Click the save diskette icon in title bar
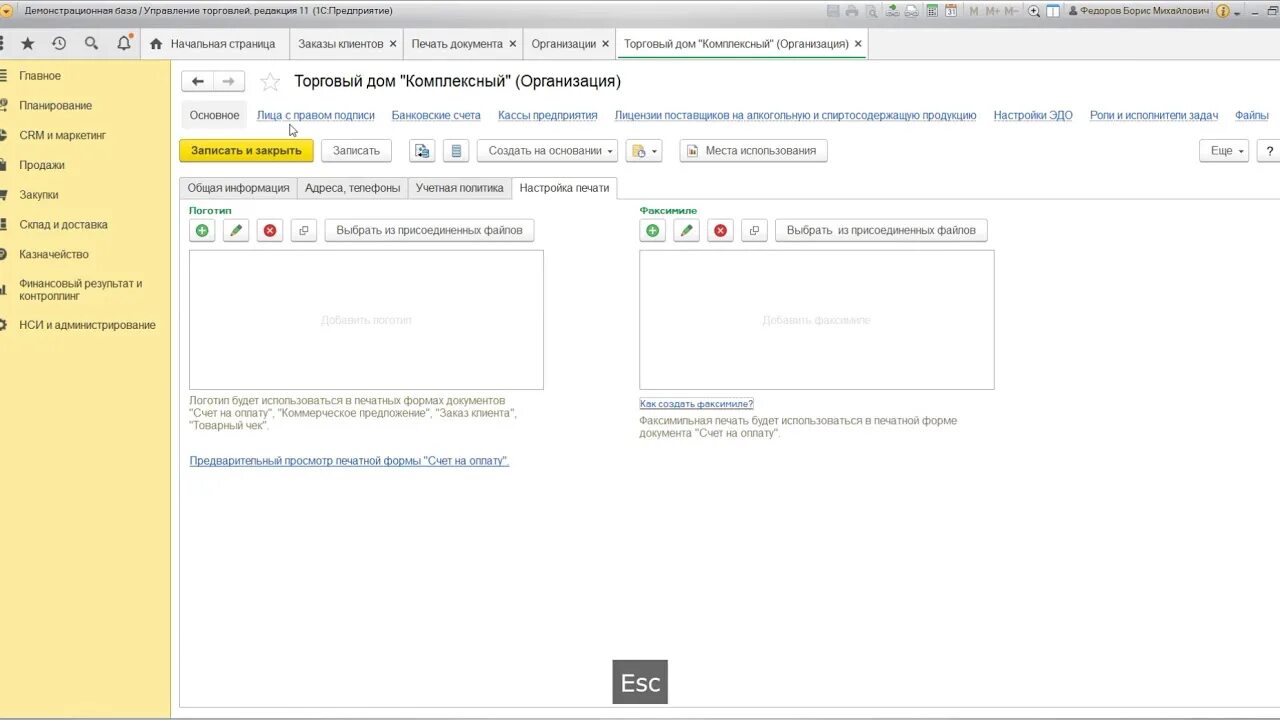This screenshot has height=720, width=1280. [833, 11]
